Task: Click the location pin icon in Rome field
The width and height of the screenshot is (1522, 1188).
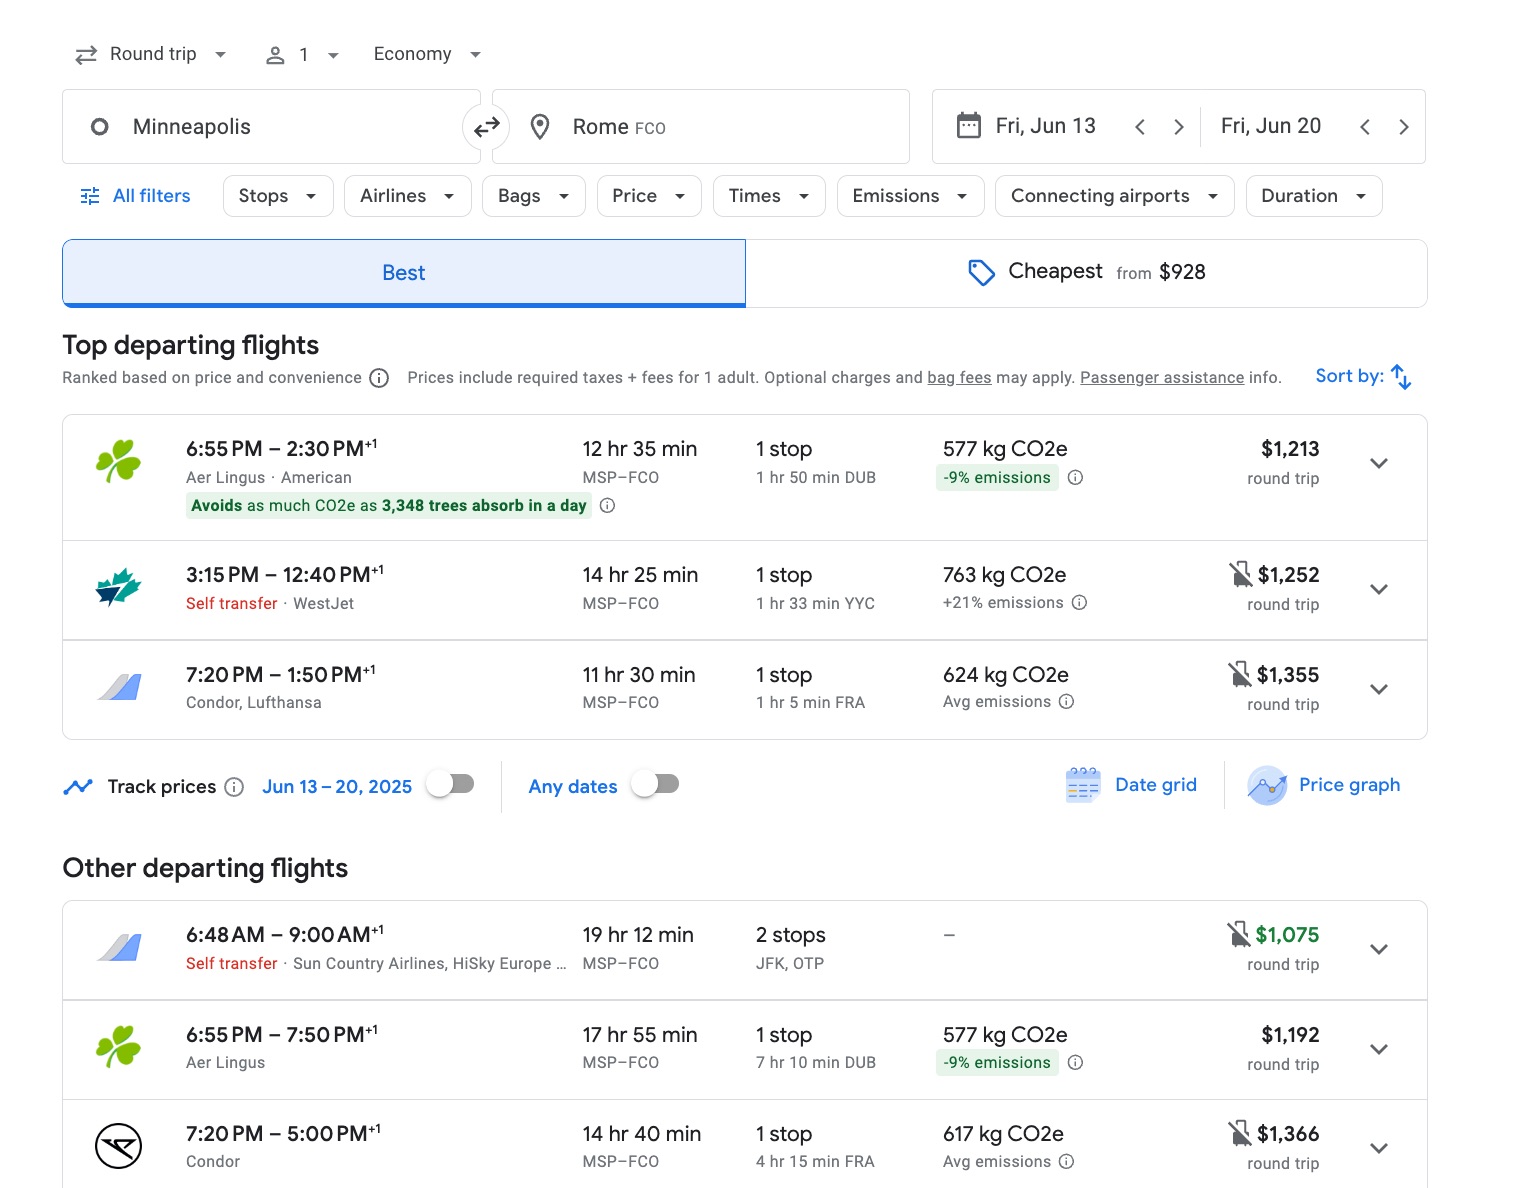Action: click(x=540, y=126)
